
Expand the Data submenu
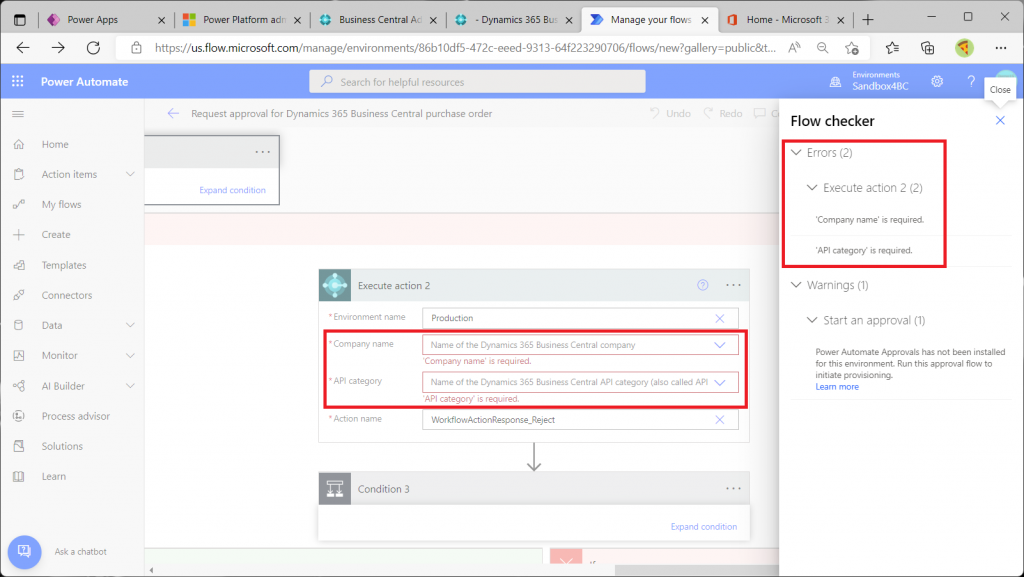130,325
